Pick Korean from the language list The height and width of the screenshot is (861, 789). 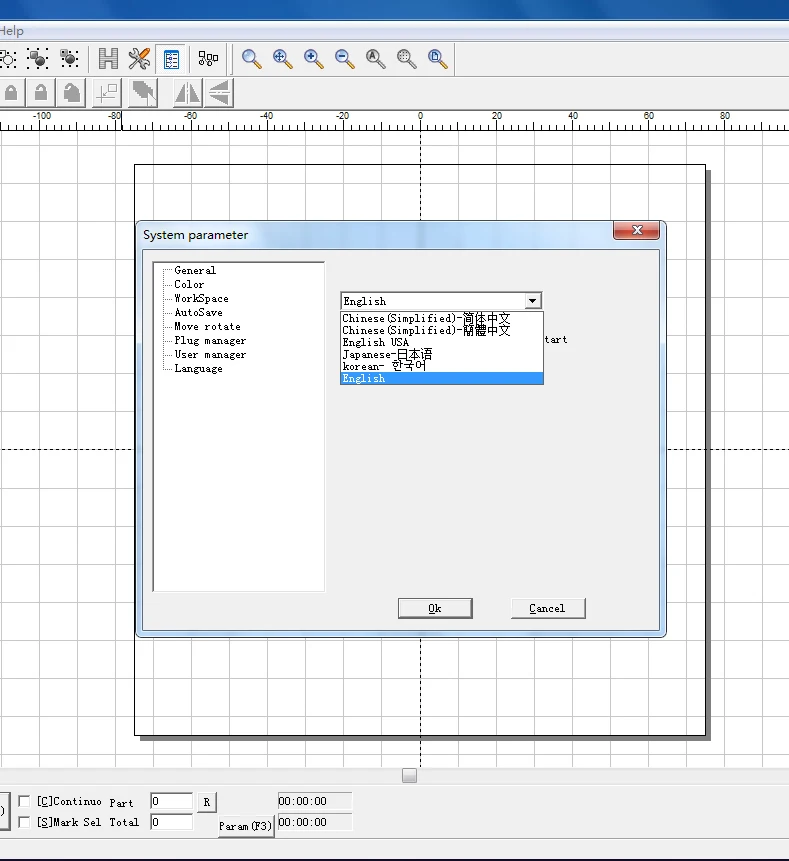(x=383, y=366)
